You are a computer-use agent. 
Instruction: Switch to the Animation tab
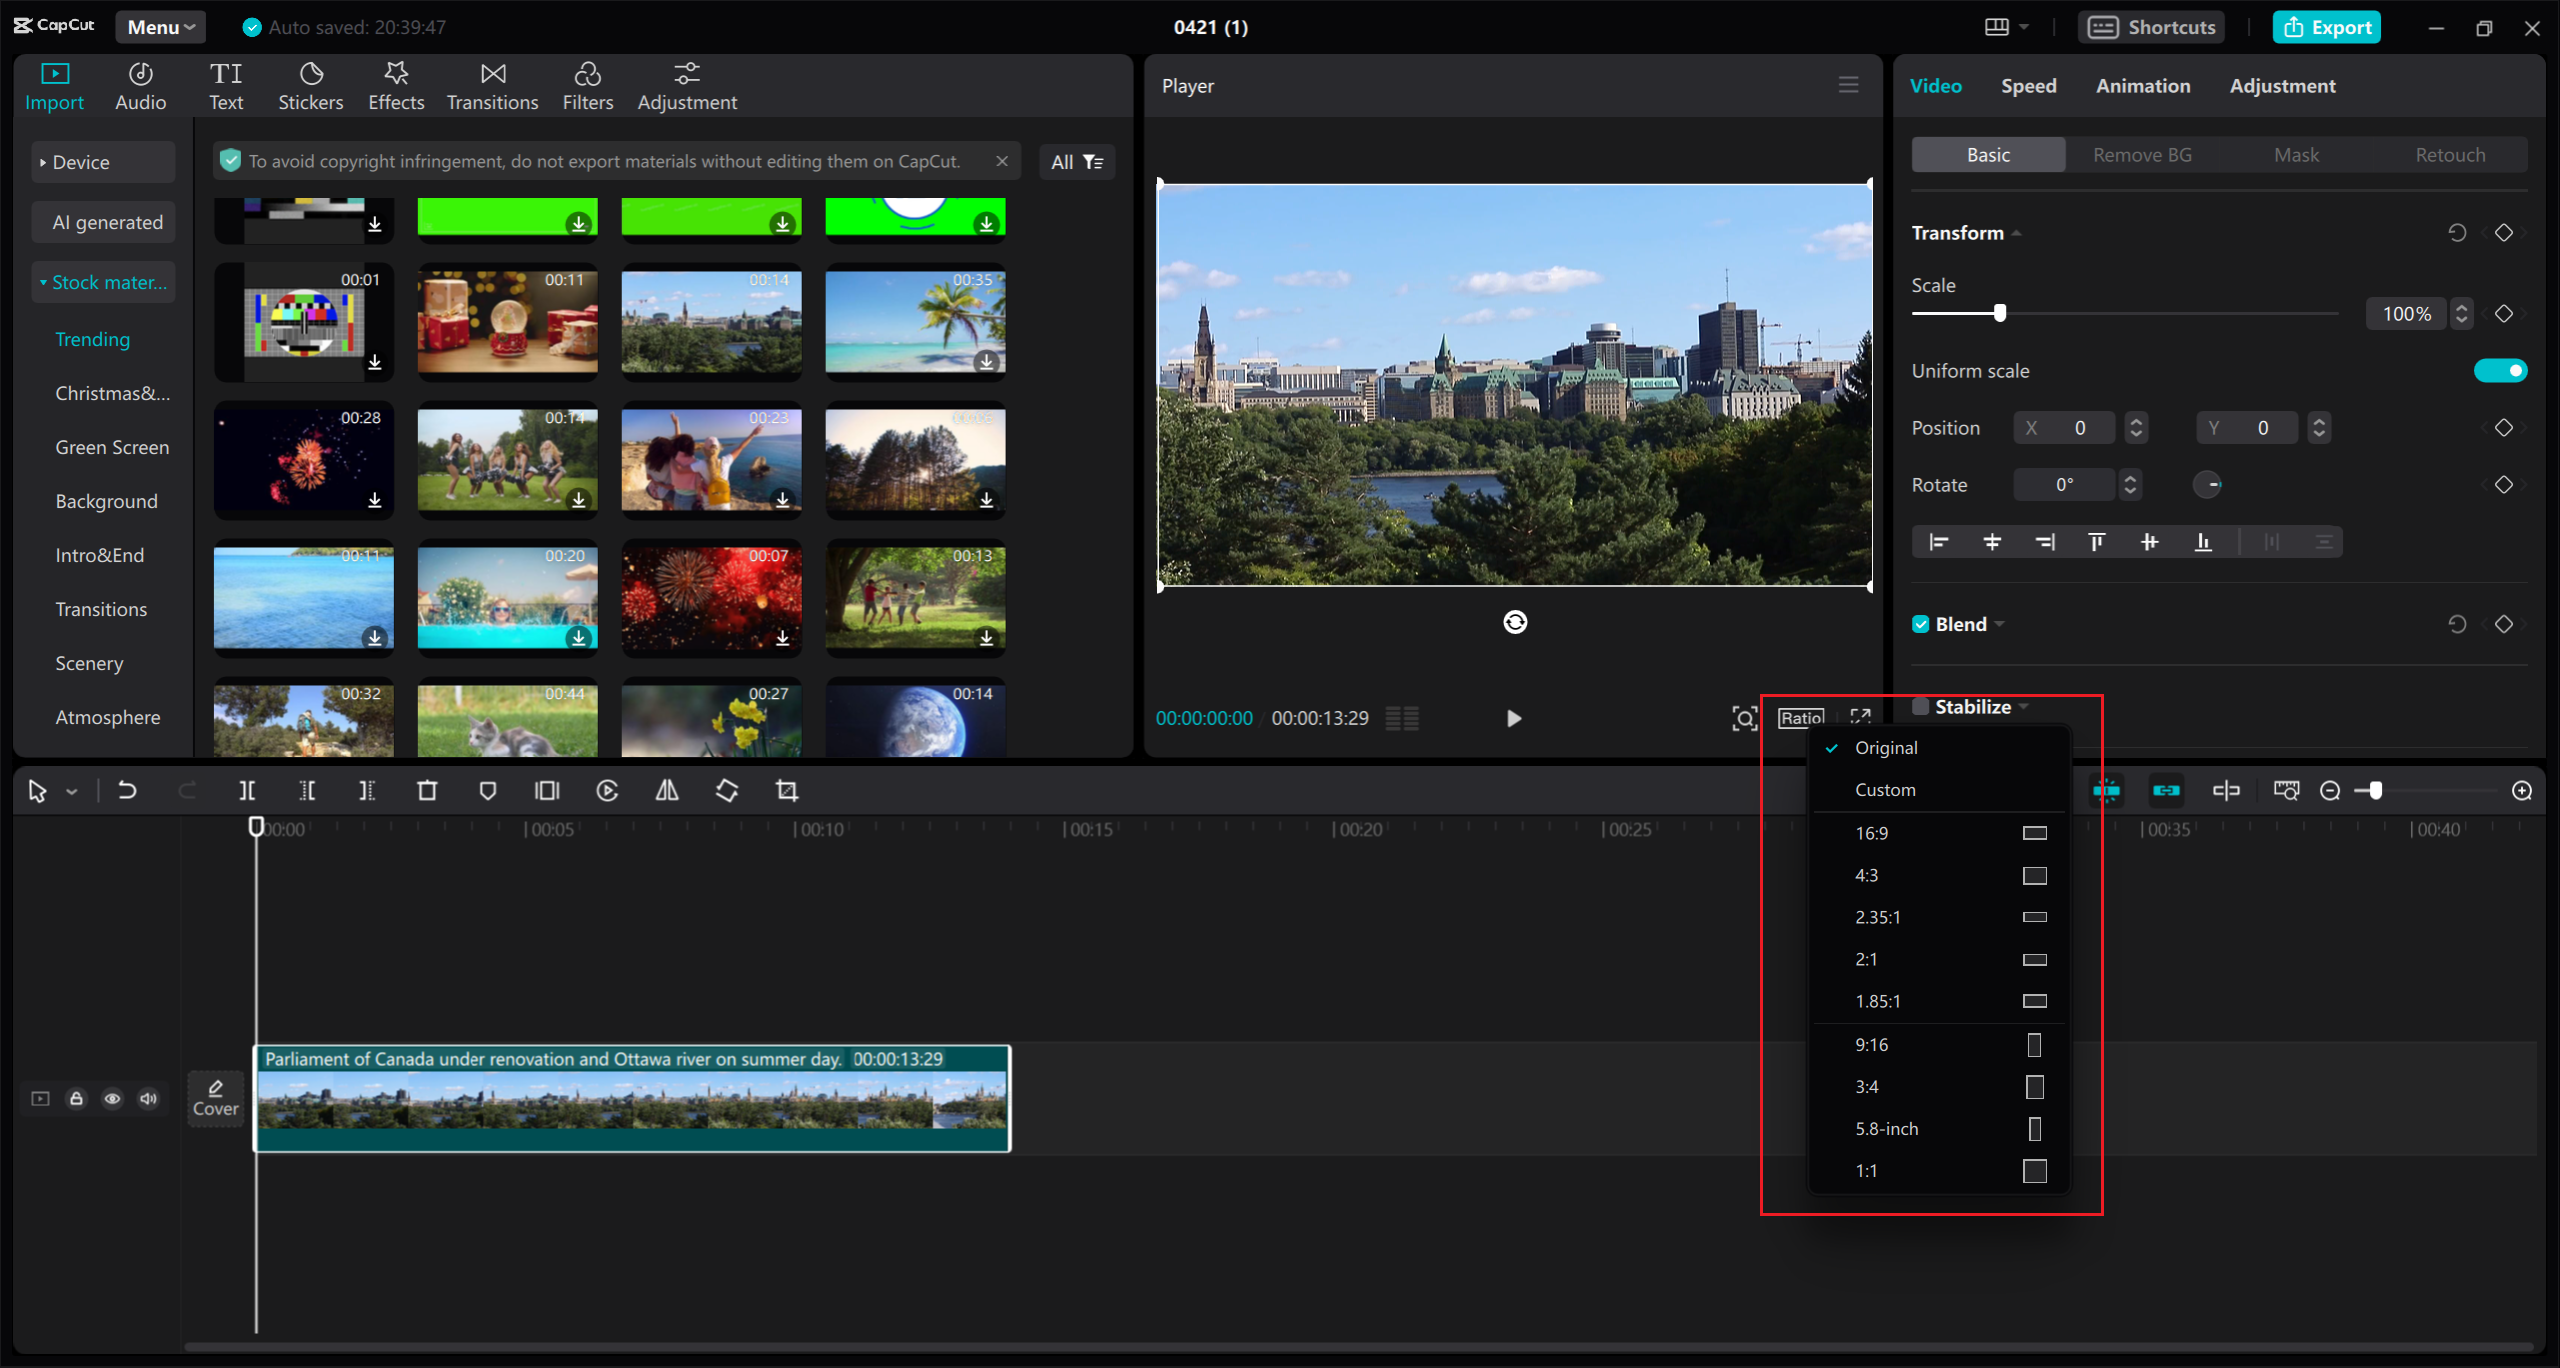tap(2140, 85)
